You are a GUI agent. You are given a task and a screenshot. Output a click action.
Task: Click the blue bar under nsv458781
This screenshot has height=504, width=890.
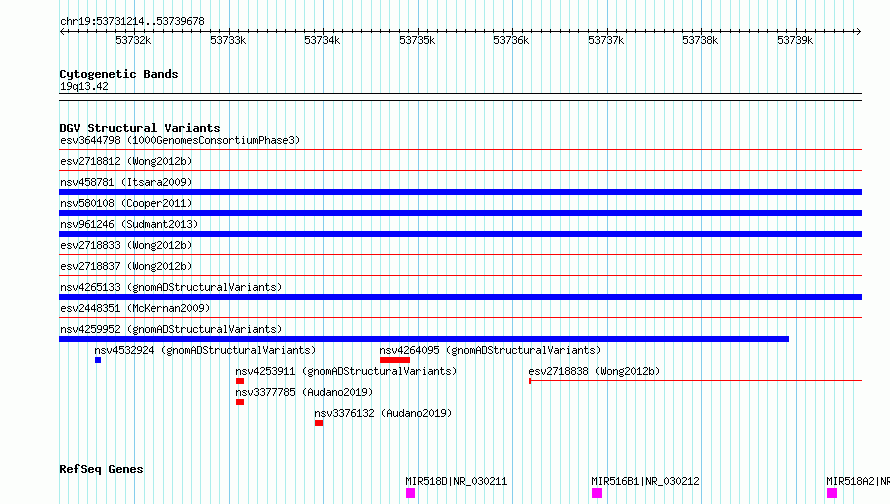(460, 192)
